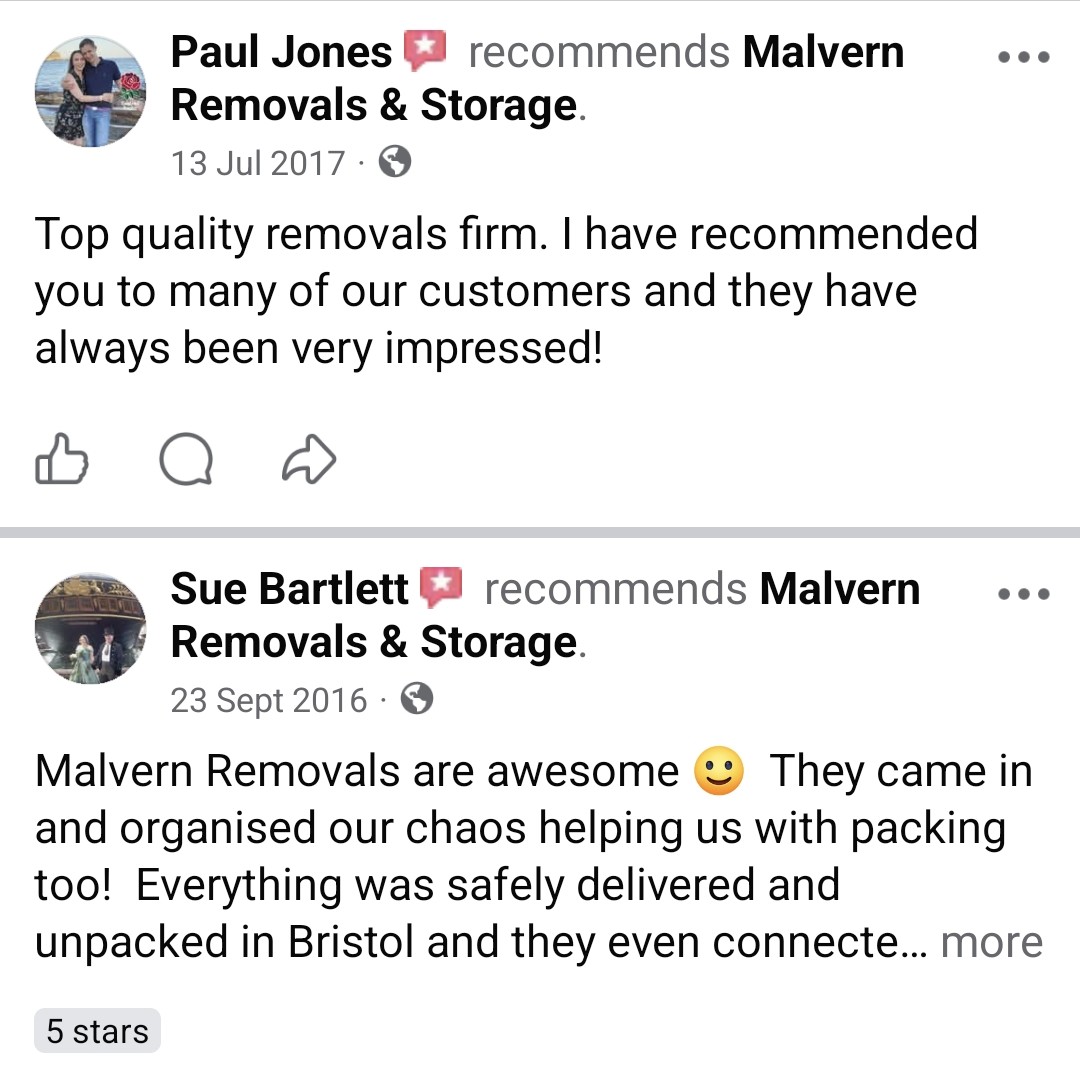1080x1079 pixels.
Task: Open the 23 Sept 2016 post timestamp
Action: [269, 700]
